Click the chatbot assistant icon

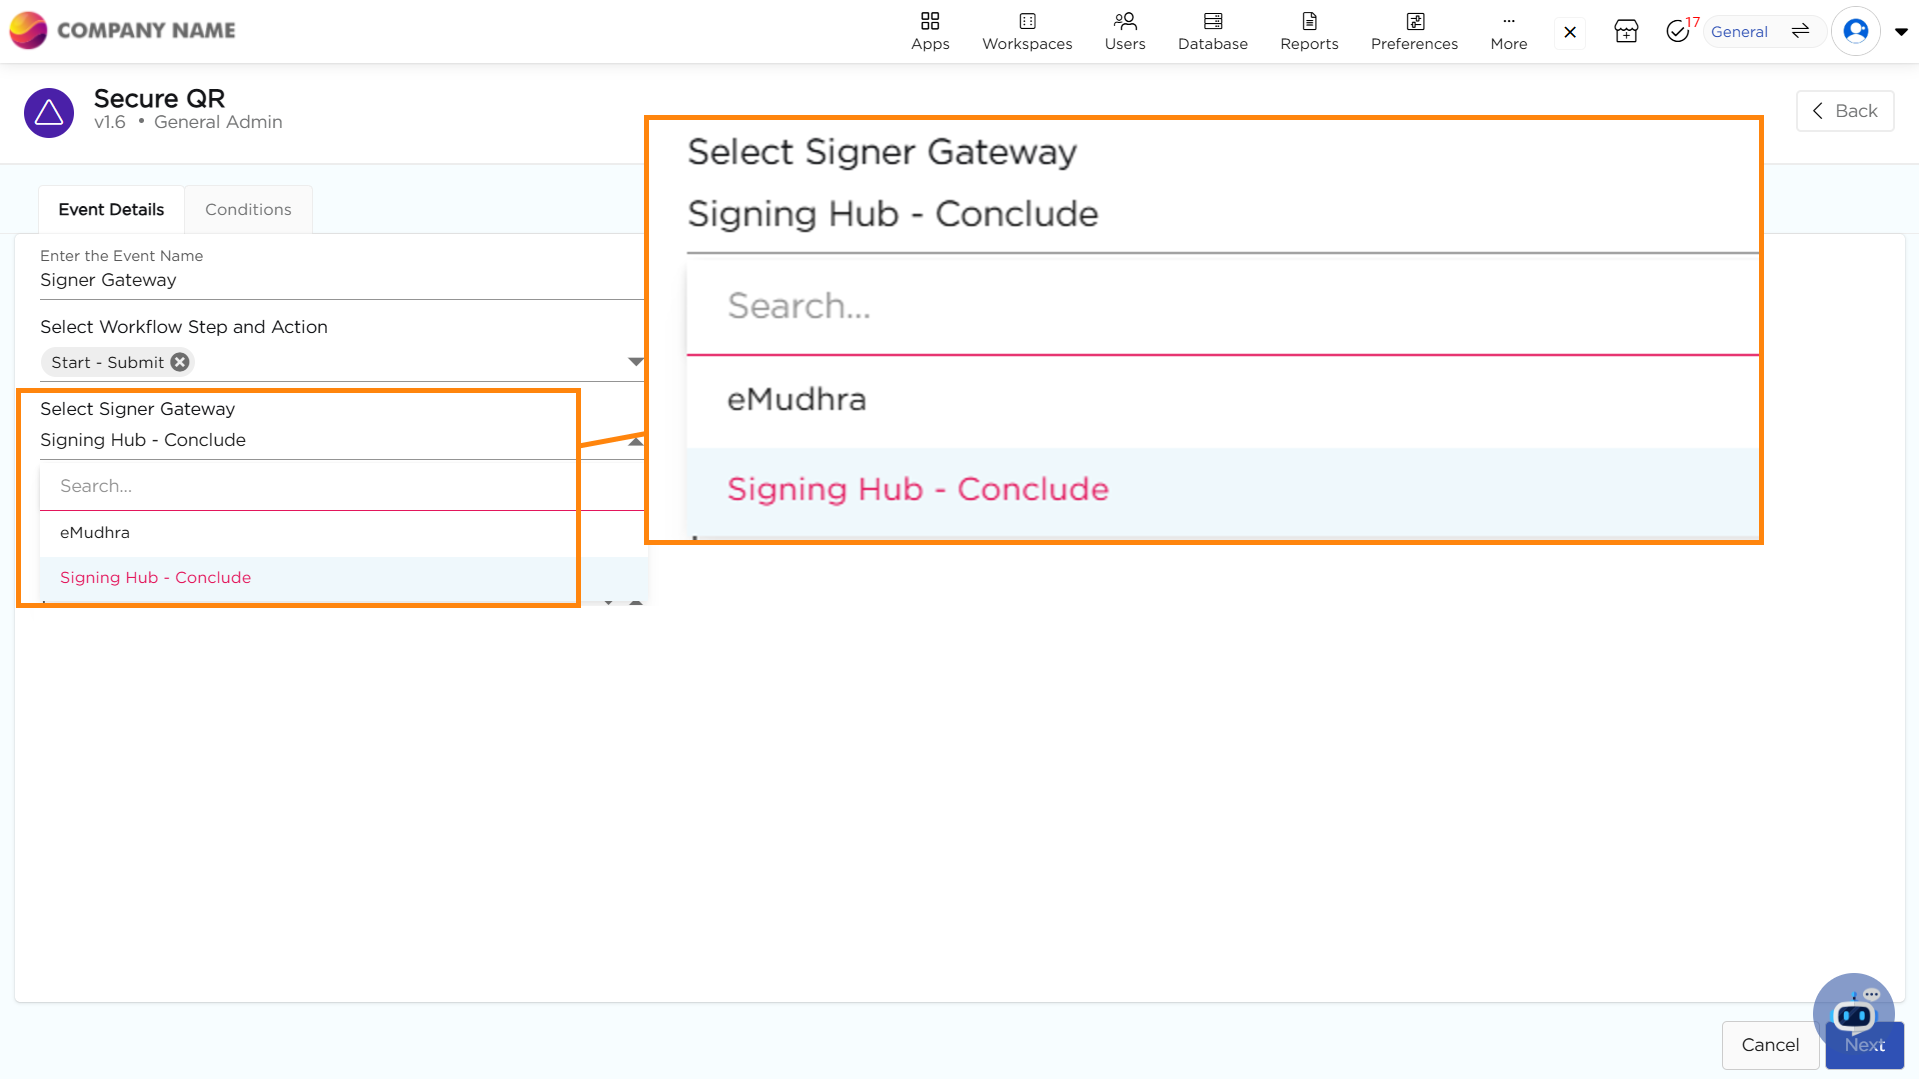1853,1012
